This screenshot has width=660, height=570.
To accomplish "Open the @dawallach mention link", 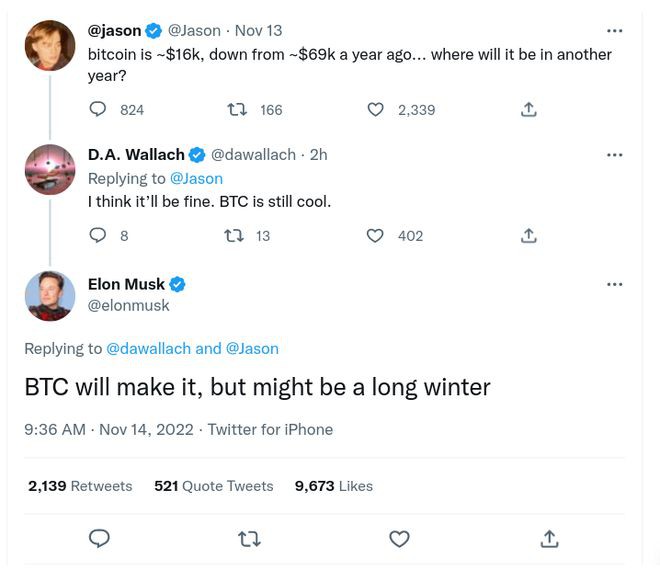I will click(148, 348).
